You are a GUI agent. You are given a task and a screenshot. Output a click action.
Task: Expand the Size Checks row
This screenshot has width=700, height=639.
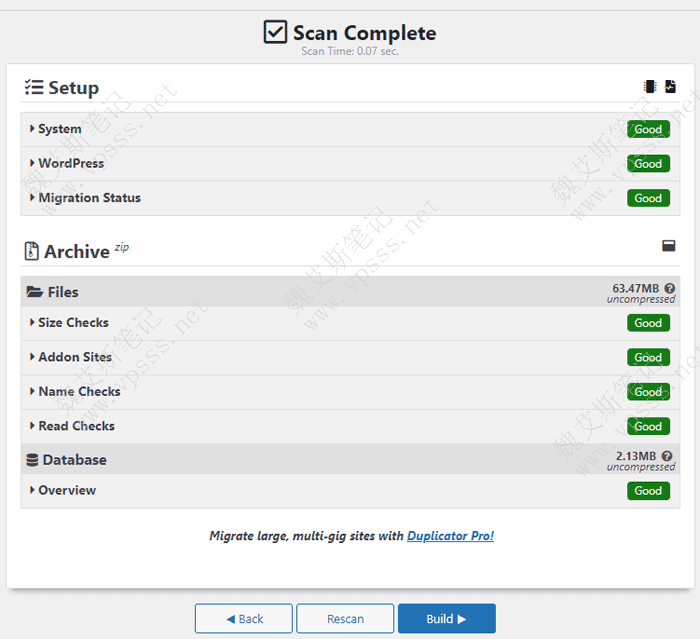73,322
